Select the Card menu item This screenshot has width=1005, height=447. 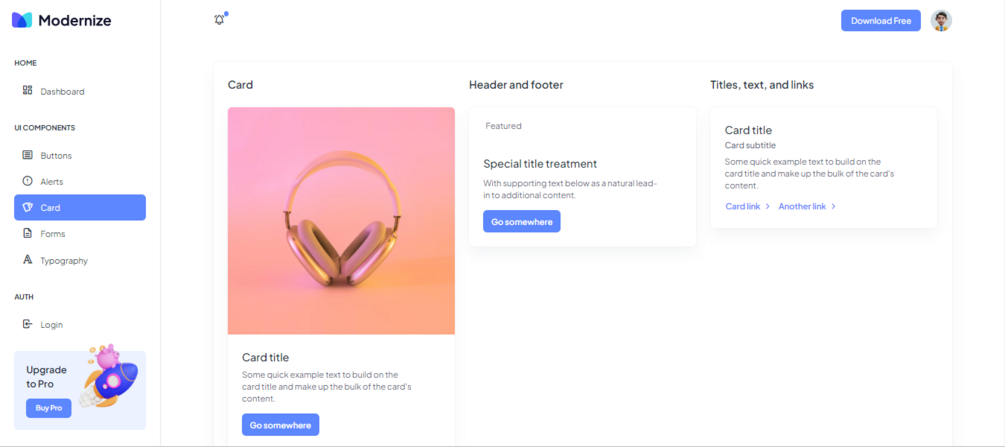coord(80,207)
